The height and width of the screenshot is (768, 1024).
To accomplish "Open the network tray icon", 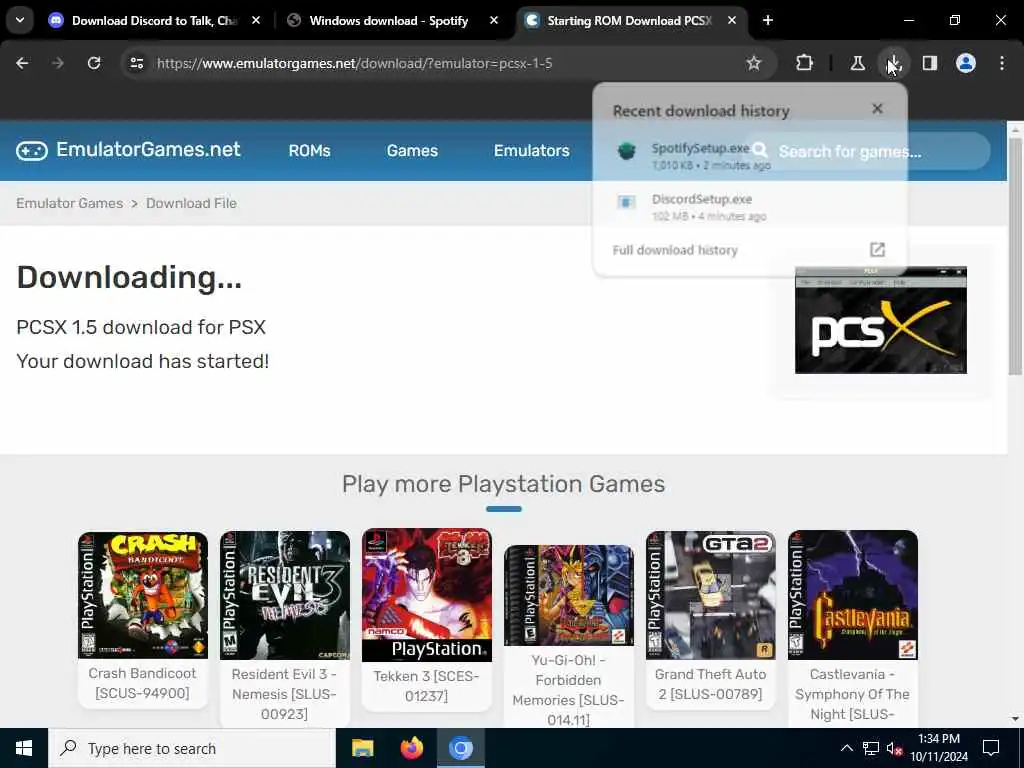I will pyautogui.click(x=871, y=748).
